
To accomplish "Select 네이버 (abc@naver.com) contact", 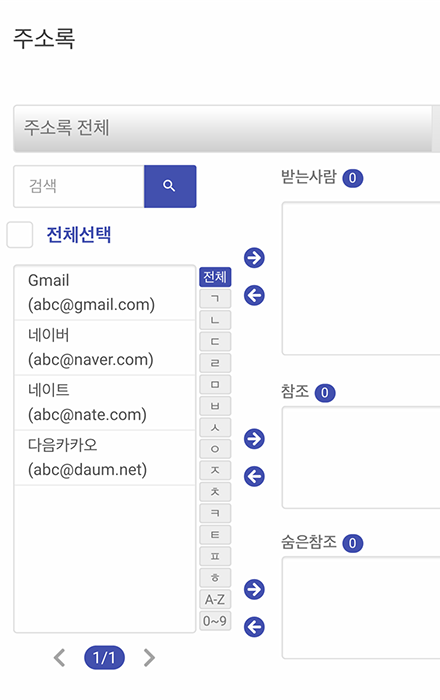I will pyautogui.click(x=105, y=347).
